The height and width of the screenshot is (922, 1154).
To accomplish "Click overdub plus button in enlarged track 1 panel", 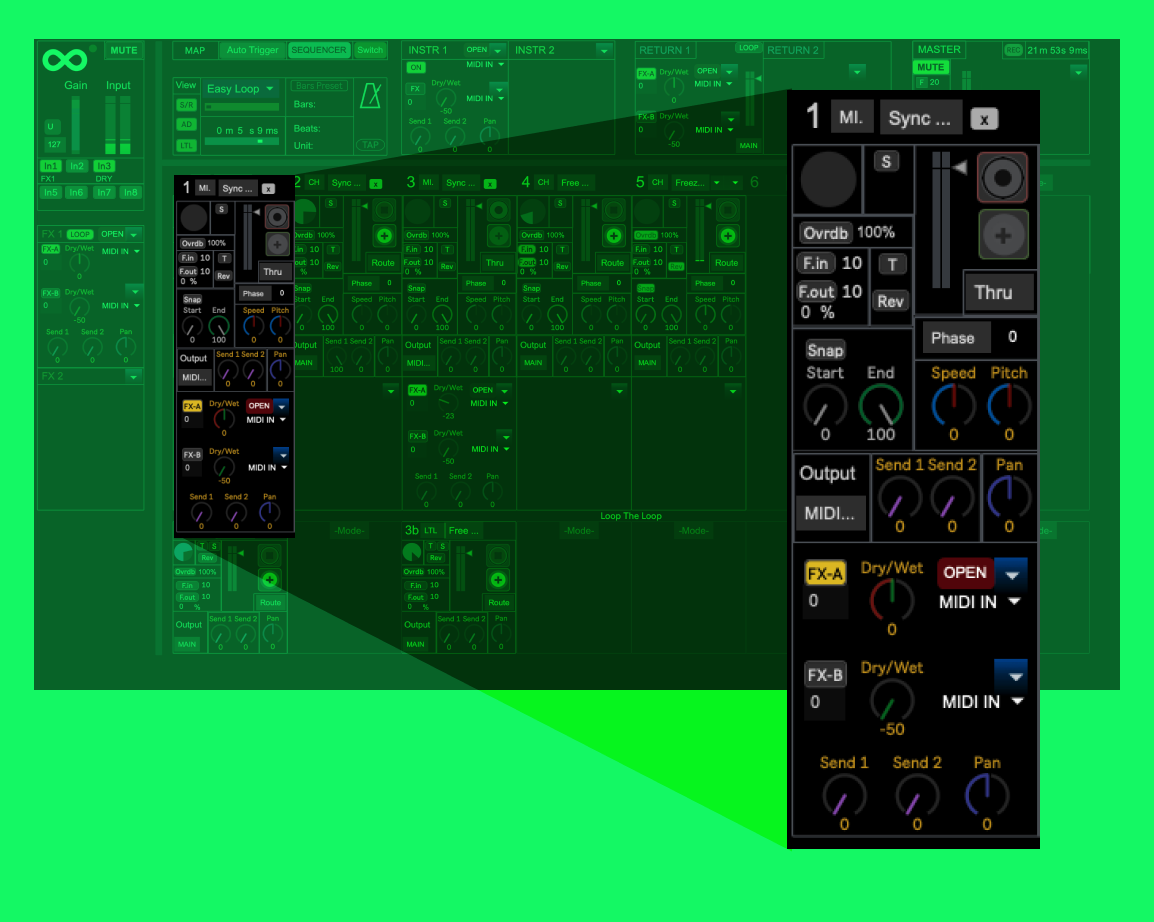I will pos(1002,235).
